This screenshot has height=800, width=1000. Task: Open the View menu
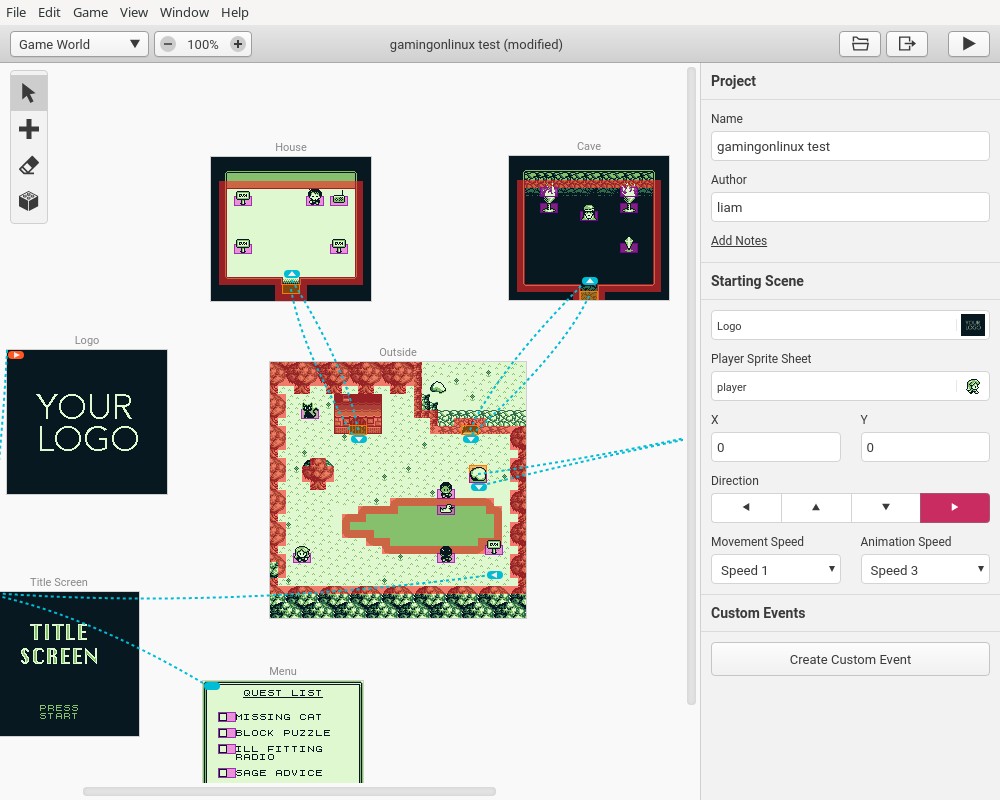[133, 12]
